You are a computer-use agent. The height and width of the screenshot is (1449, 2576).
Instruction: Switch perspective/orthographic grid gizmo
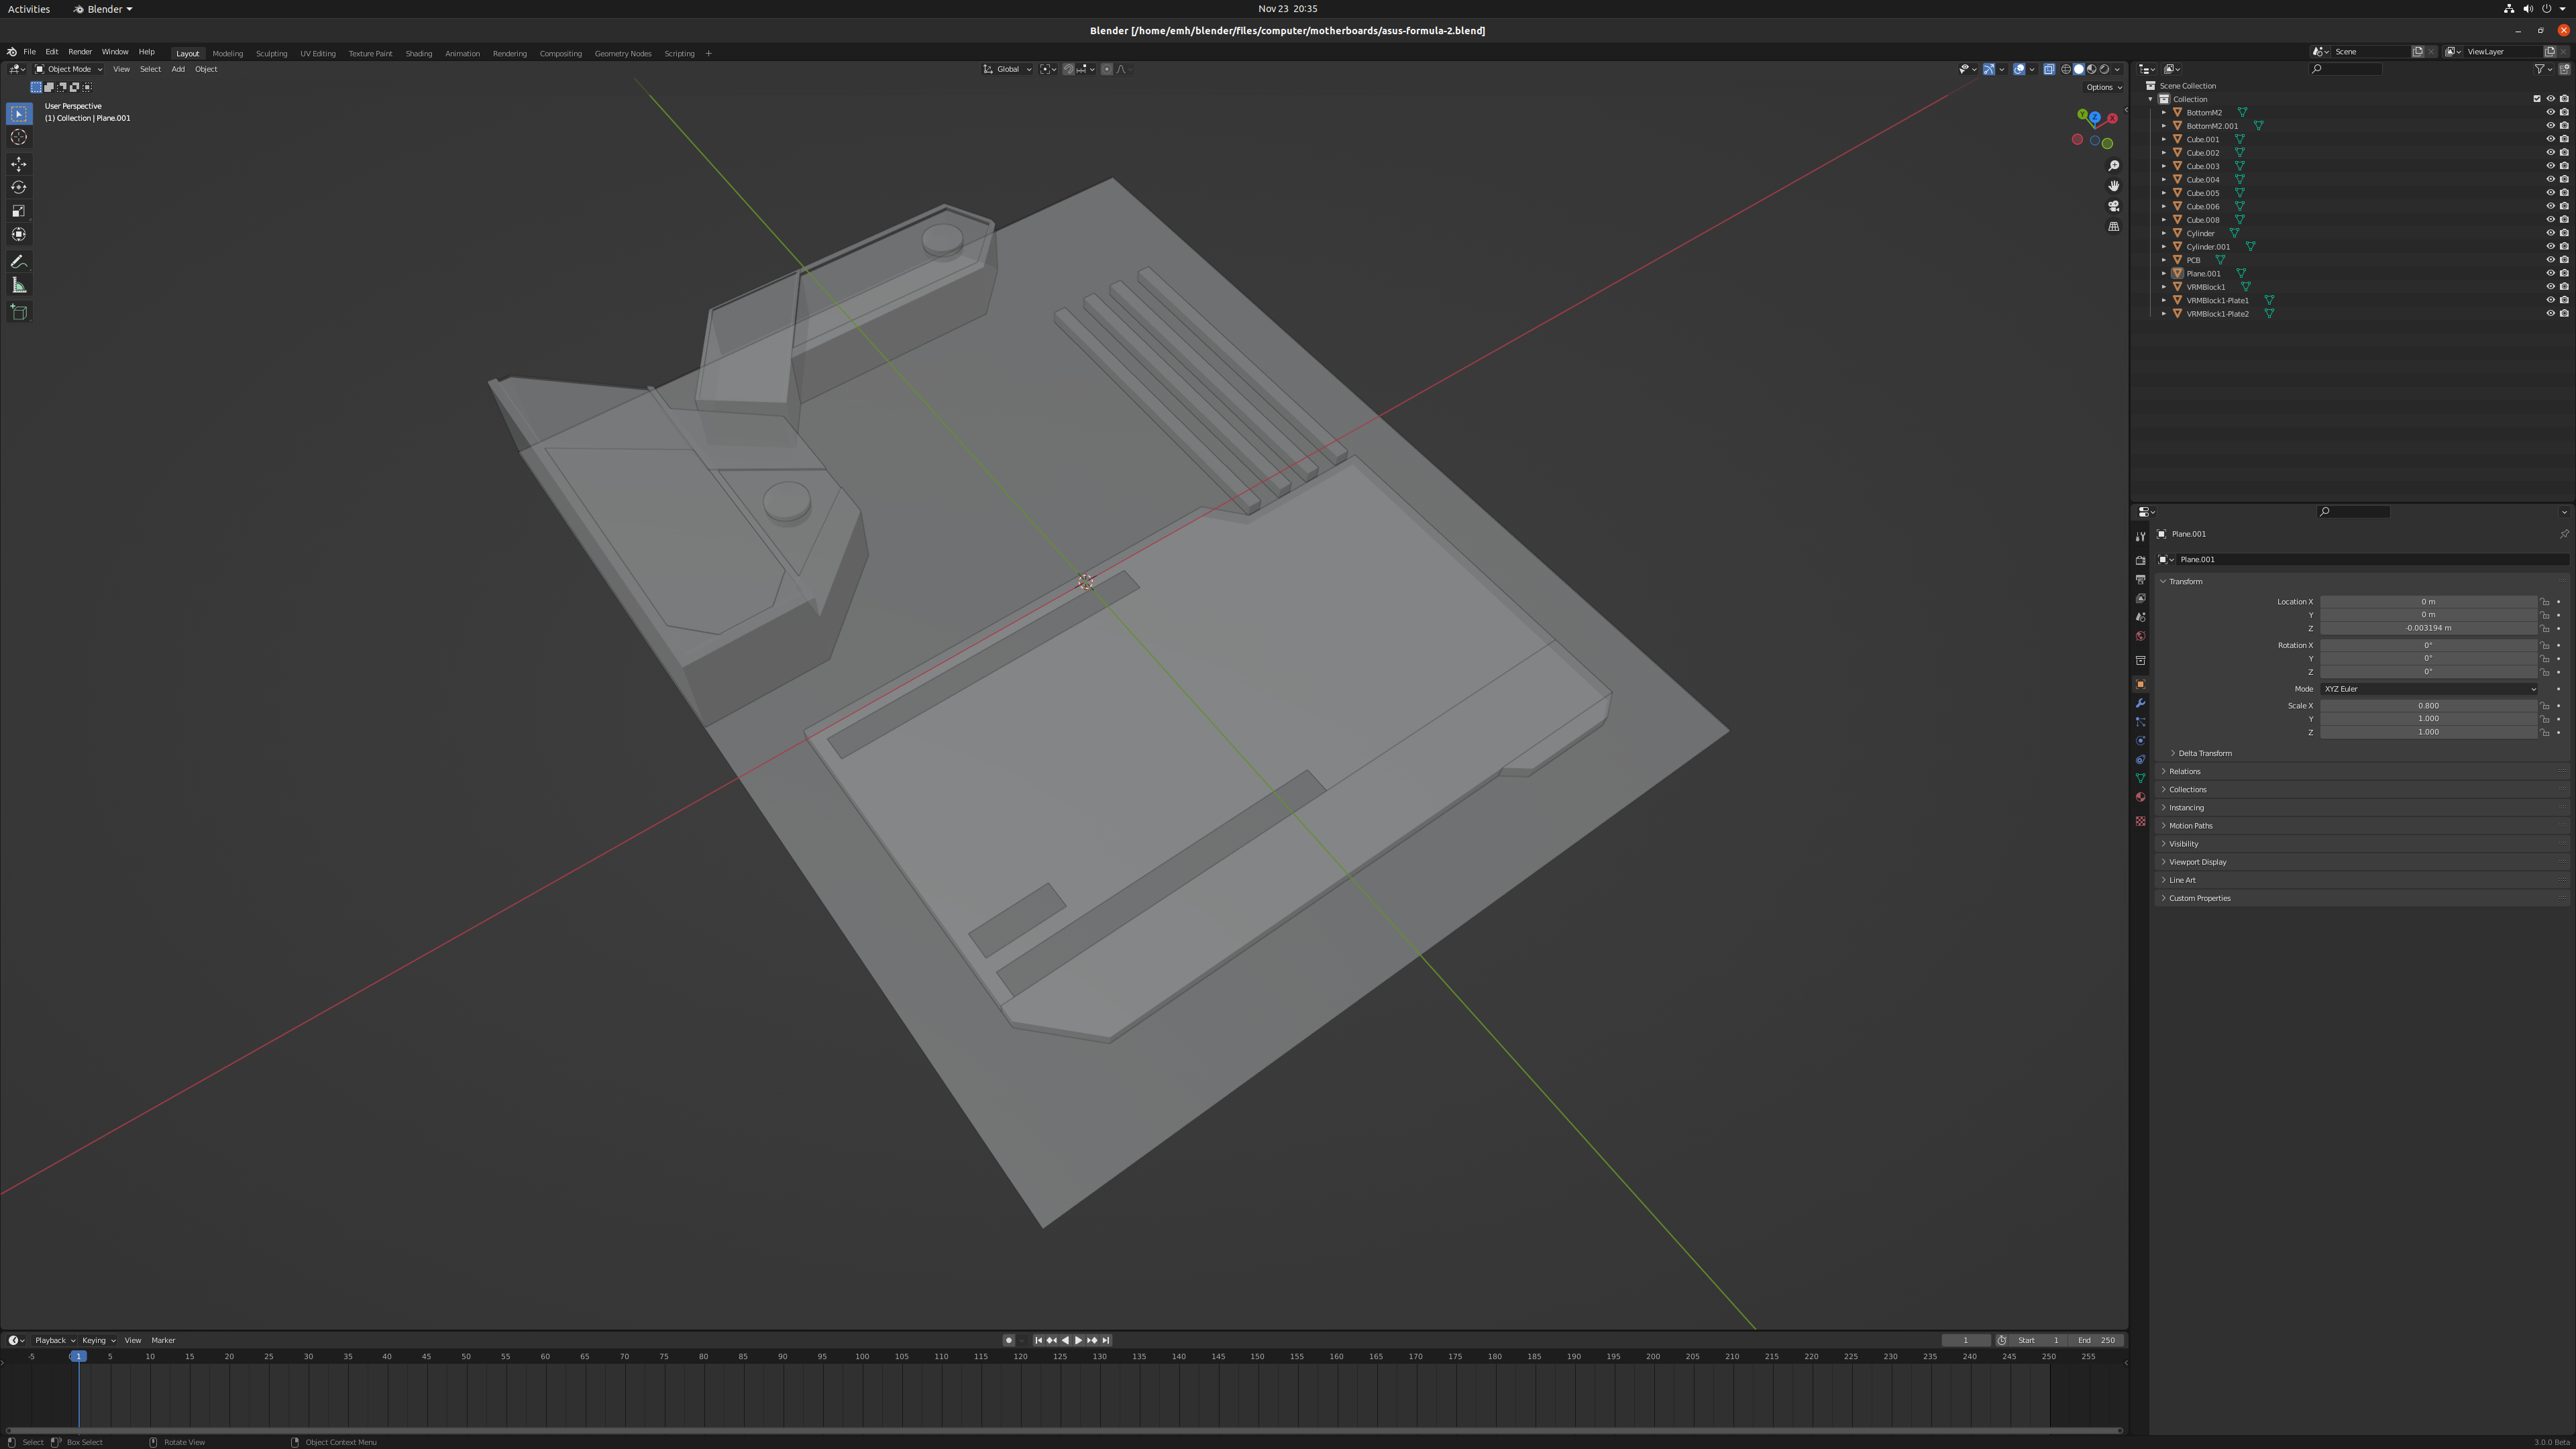click(x=2113, y=226)
